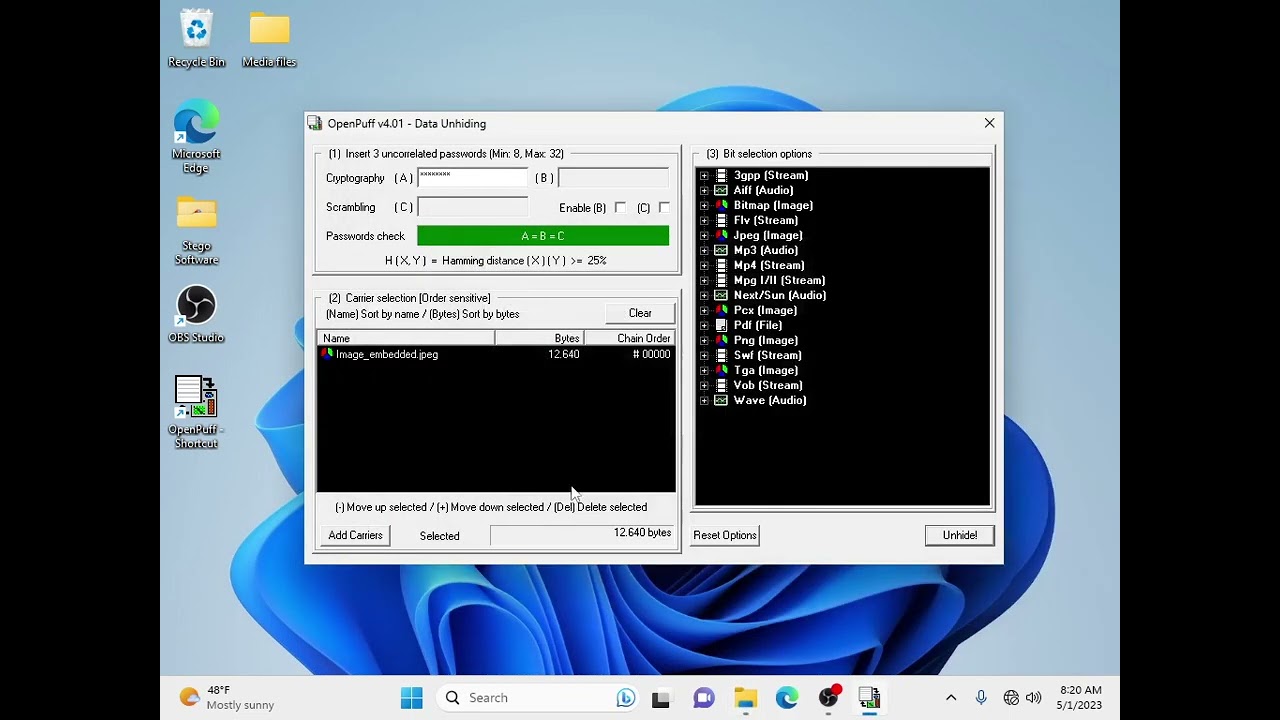Open the taskbar clock showing 8:20 AM
The width and height of the screenshot is (1280, 720).
[x=1079, y=698]
